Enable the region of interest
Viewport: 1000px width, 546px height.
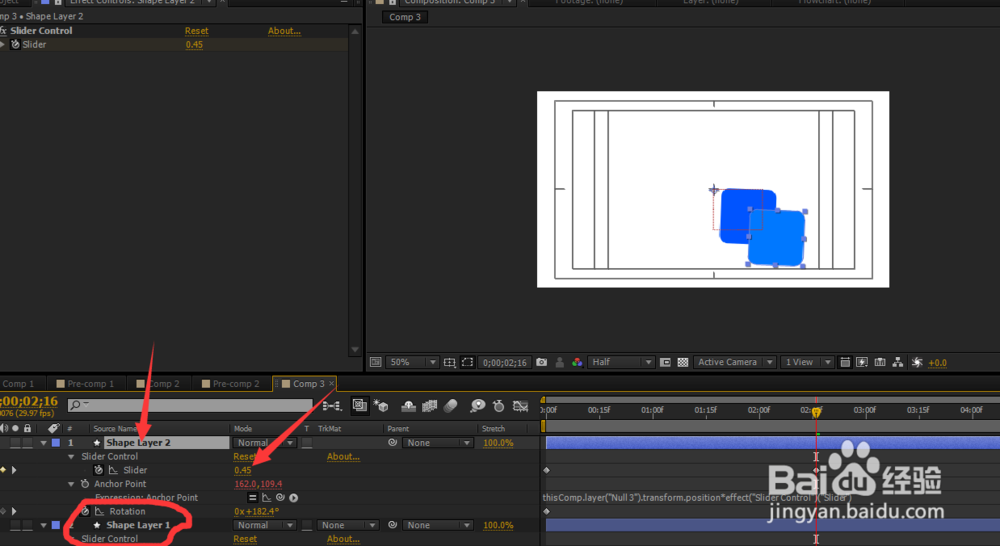pyautogui.click(x=665, y=362)
